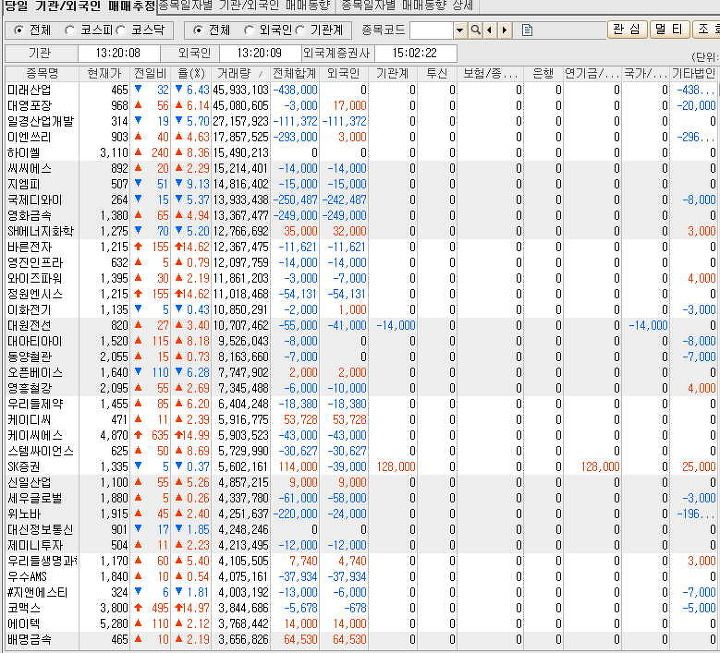Sort by the 종목명 column header
Viewport: 720px width, 653px height.
[42, 73]
